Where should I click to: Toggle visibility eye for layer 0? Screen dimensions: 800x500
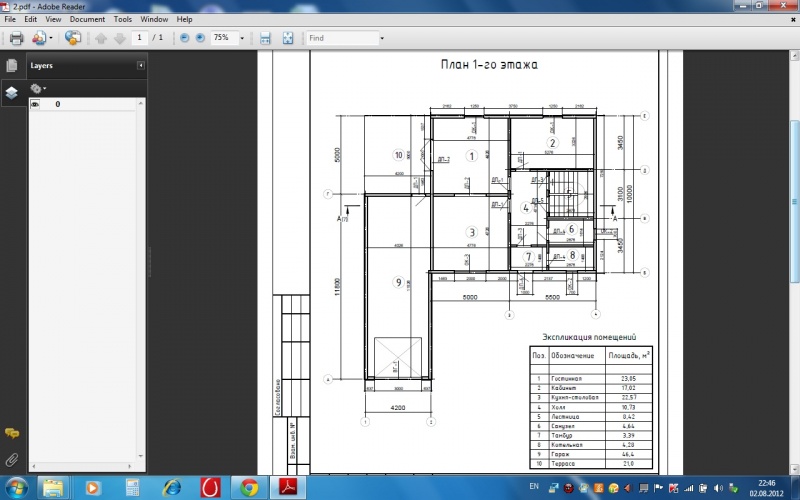tap(35, 104)
